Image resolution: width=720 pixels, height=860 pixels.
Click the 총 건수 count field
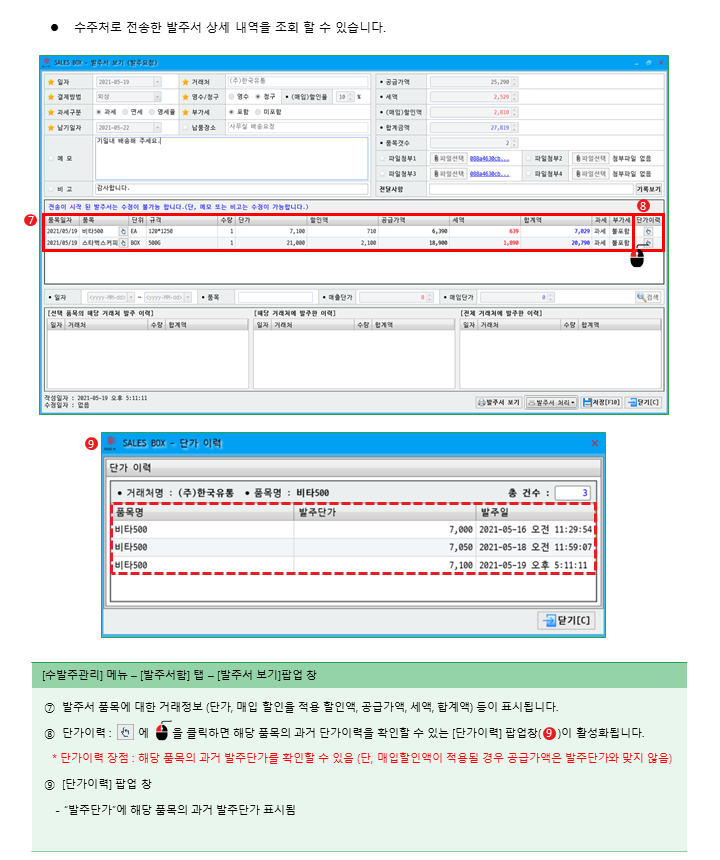(x=572, y=493)
